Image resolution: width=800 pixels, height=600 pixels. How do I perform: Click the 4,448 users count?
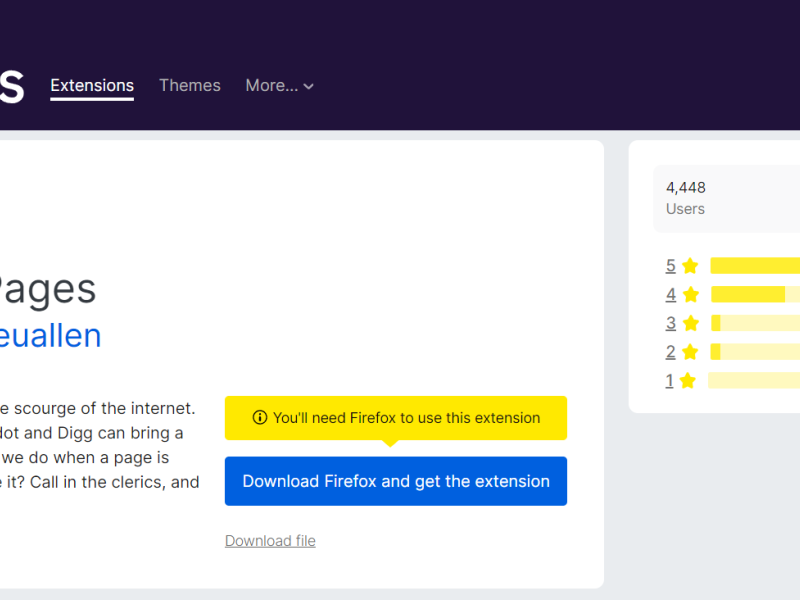coord(686,188)
